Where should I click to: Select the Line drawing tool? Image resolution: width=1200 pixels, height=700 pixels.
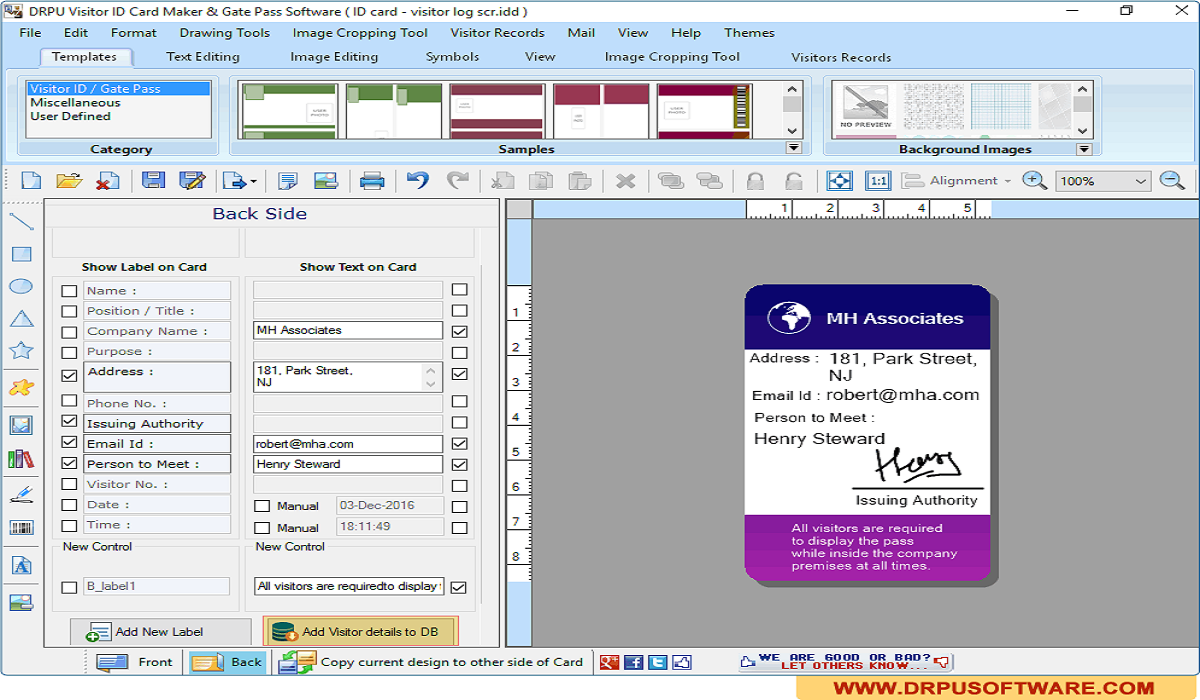click(21, 222)
